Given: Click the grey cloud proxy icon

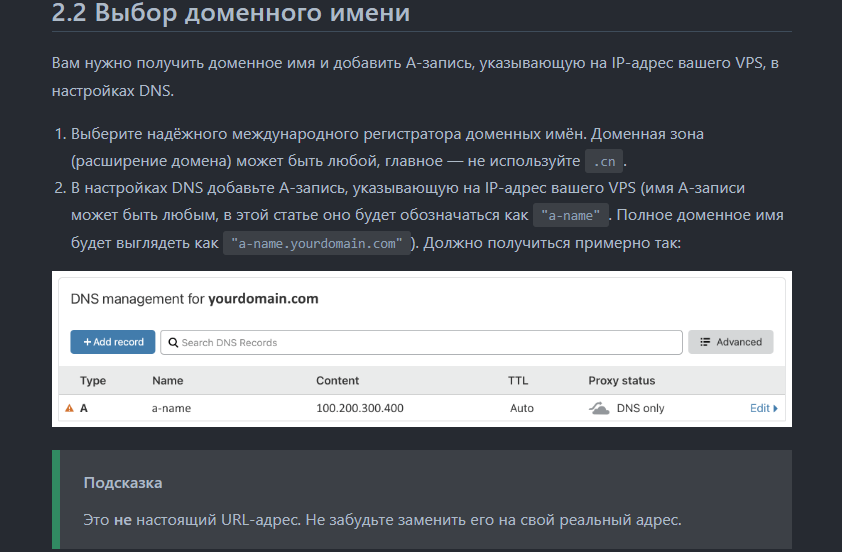Looking at the screenshot, I should (599, 408).
